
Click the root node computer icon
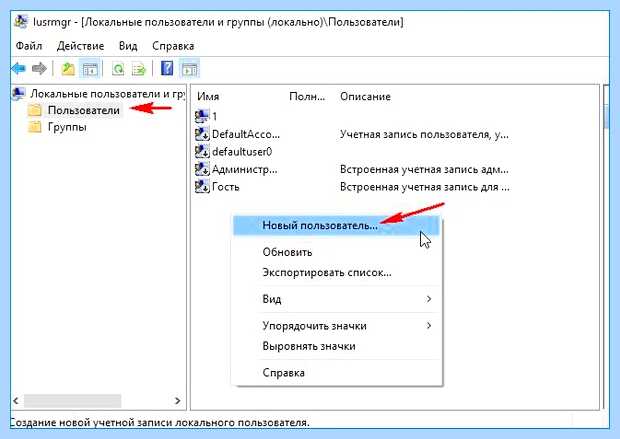[x=19, y=93]
